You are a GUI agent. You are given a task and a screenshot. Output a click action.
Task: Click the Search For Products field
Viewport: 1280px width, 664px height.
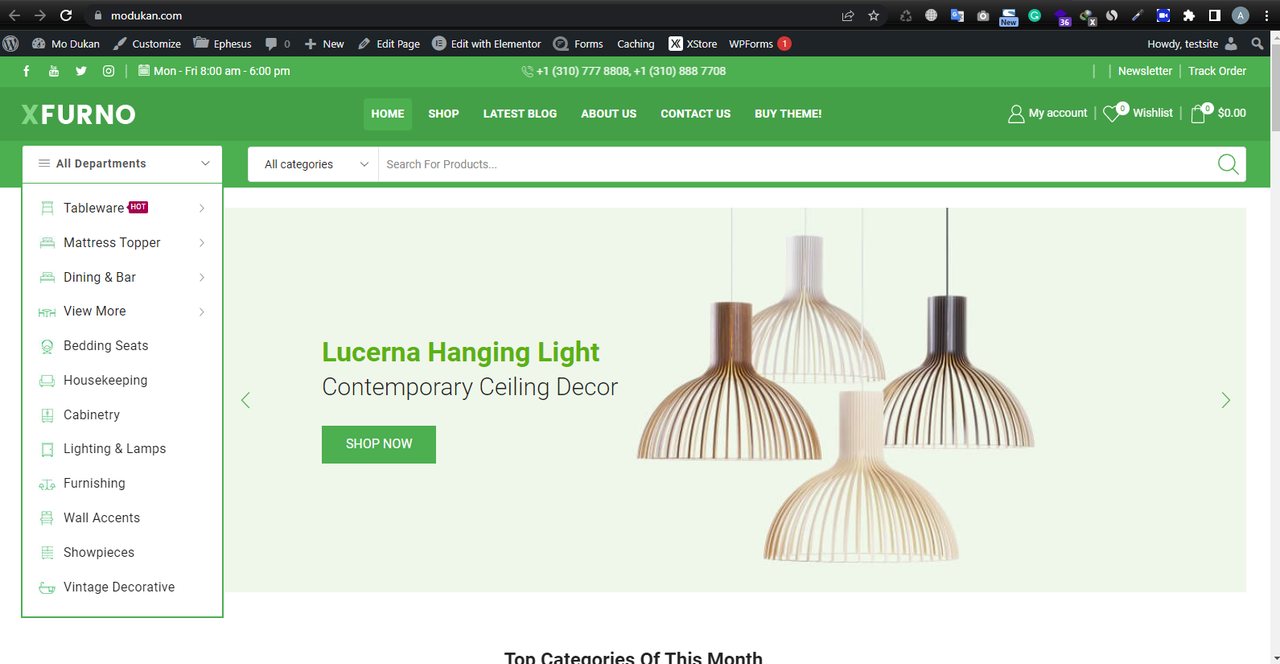(795, 164)
